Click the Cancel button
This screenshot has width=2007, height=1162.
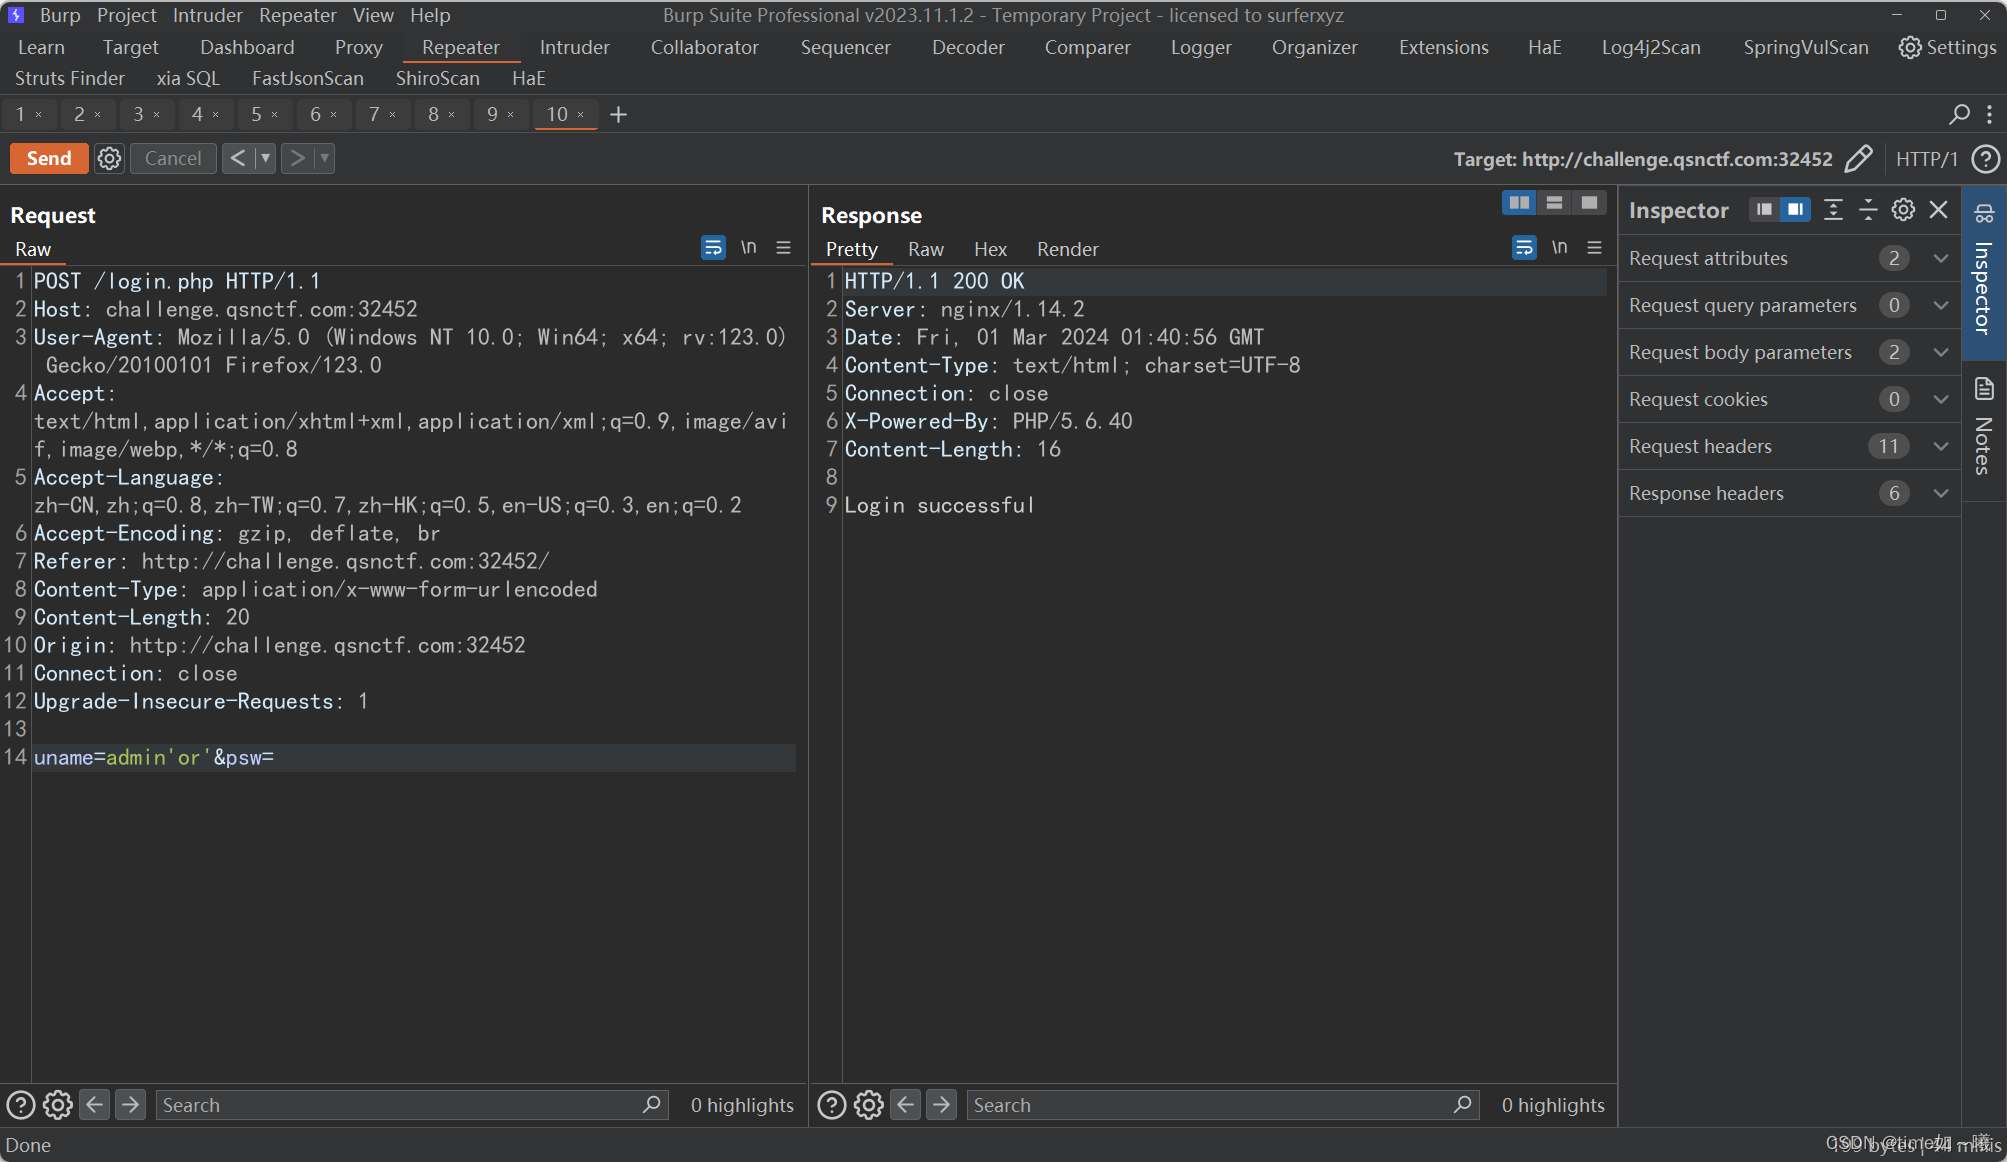(173, 158)
